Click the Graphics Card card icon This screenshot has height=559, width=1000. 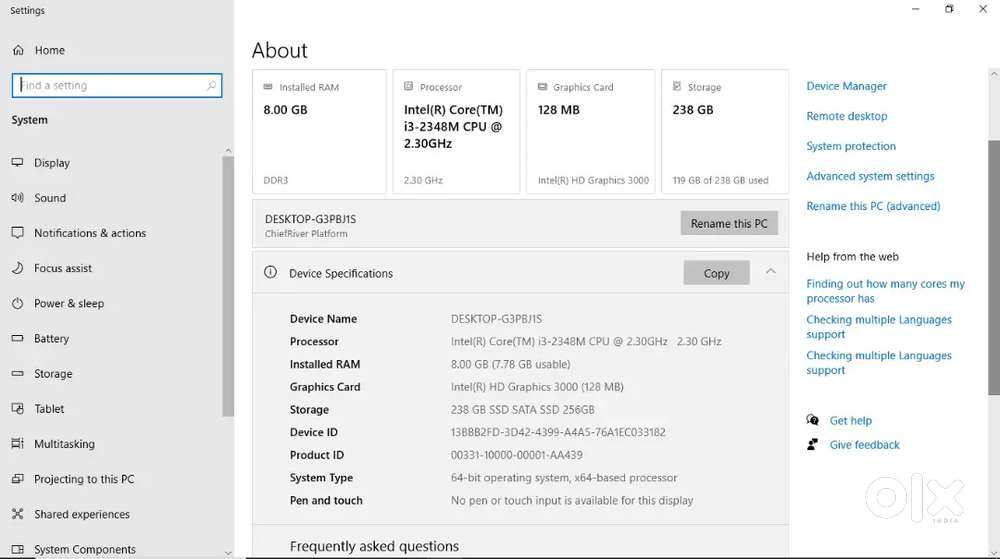(x=542, y=87)
